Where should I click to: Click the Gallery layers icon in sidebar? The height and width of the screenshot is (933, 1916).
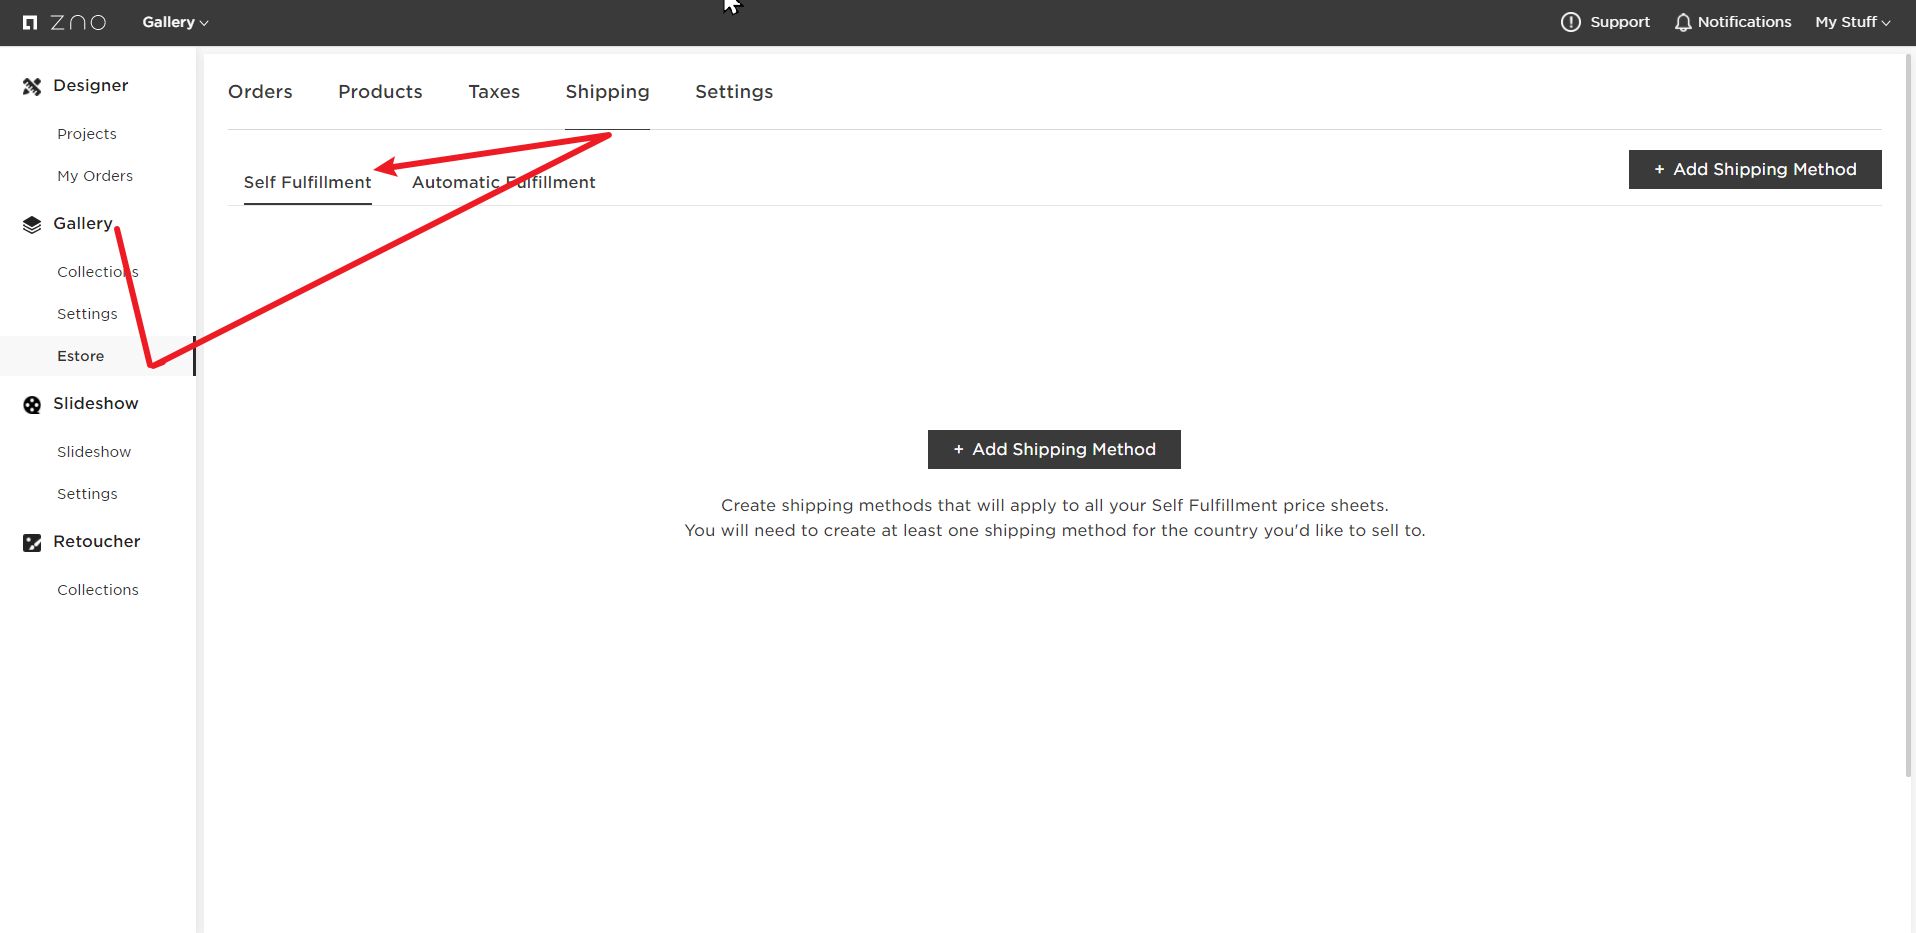click(32, 225)
